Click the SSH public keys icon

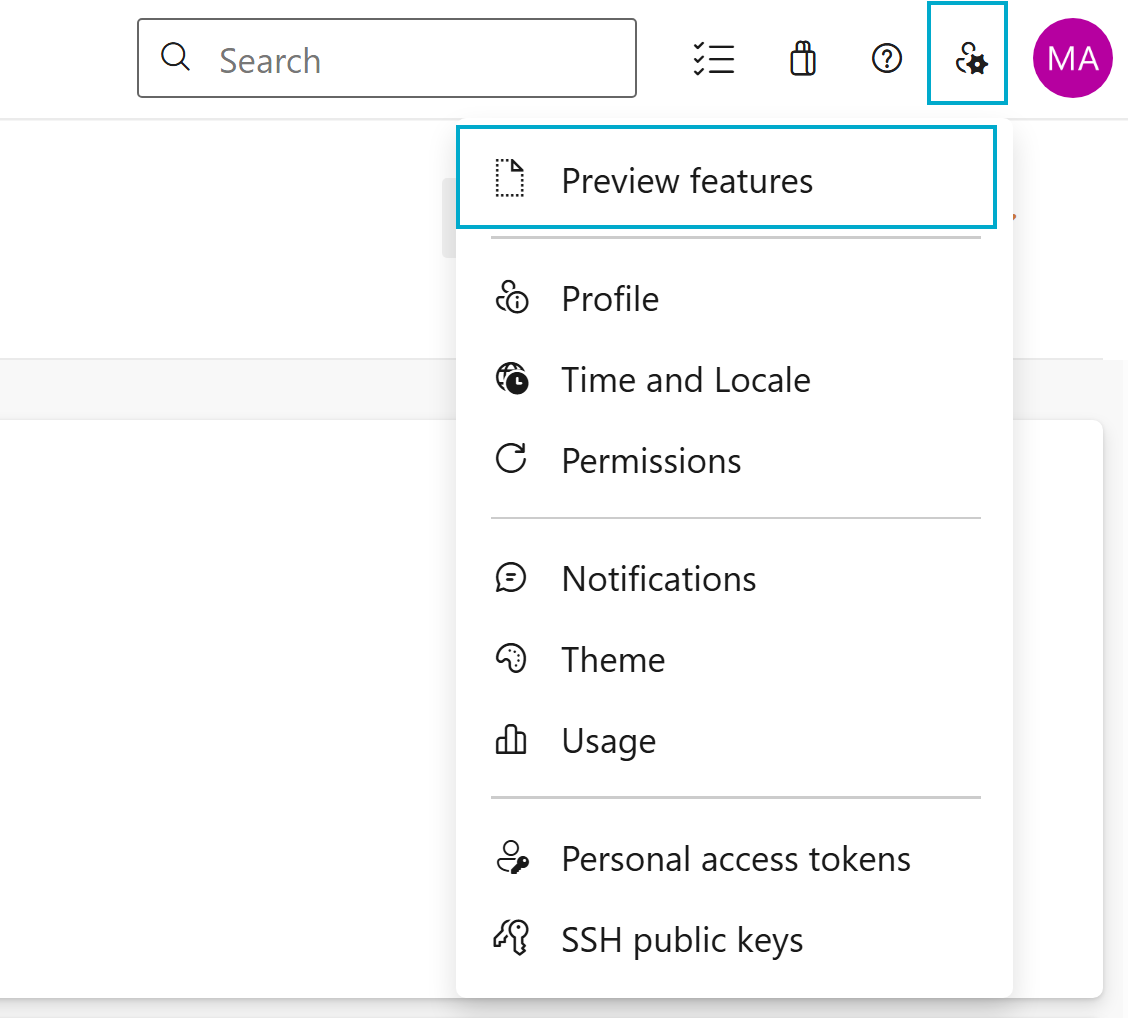coord(512,939)
